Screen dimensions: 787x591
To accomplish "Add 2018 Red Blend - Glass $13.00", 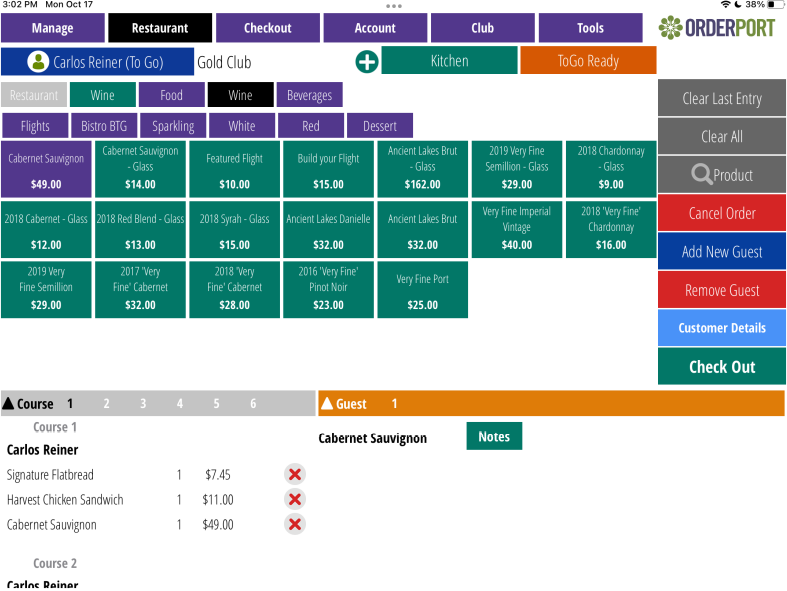I will point(140,229).
